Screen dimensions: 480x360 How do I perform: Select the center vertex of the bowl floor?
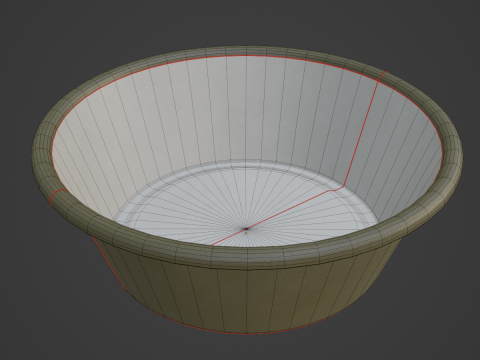(x=246, y=229)
